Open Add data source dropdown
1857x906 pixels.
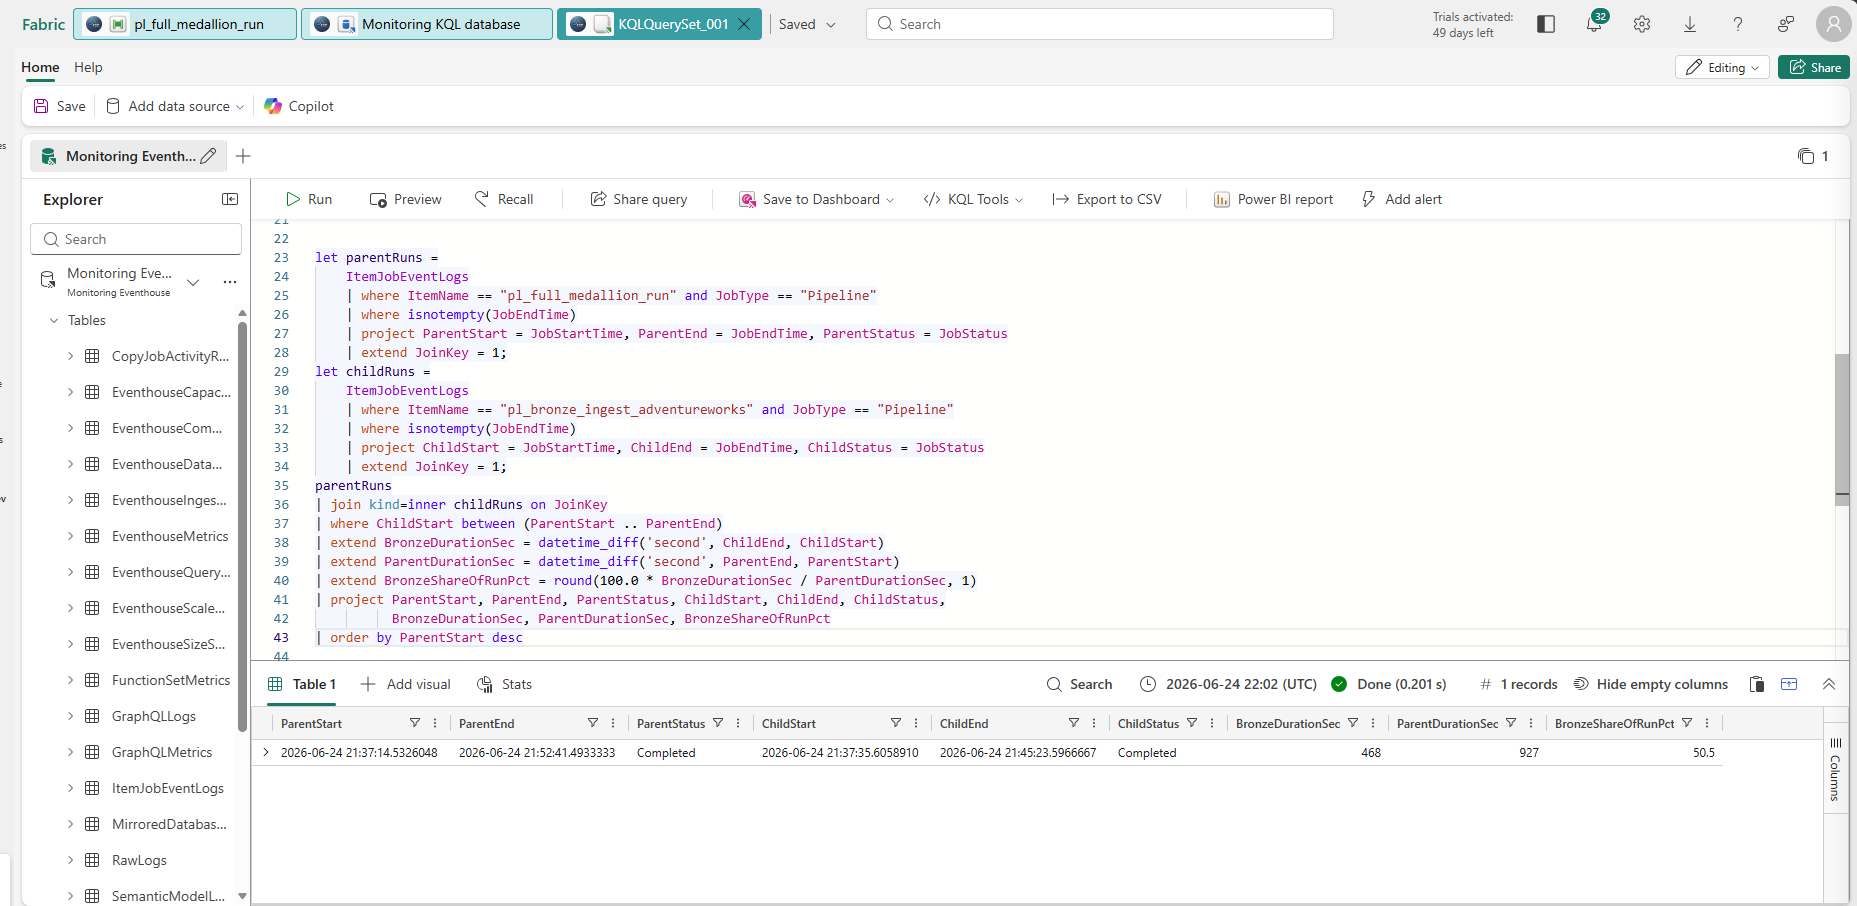[x=175, y=106]
